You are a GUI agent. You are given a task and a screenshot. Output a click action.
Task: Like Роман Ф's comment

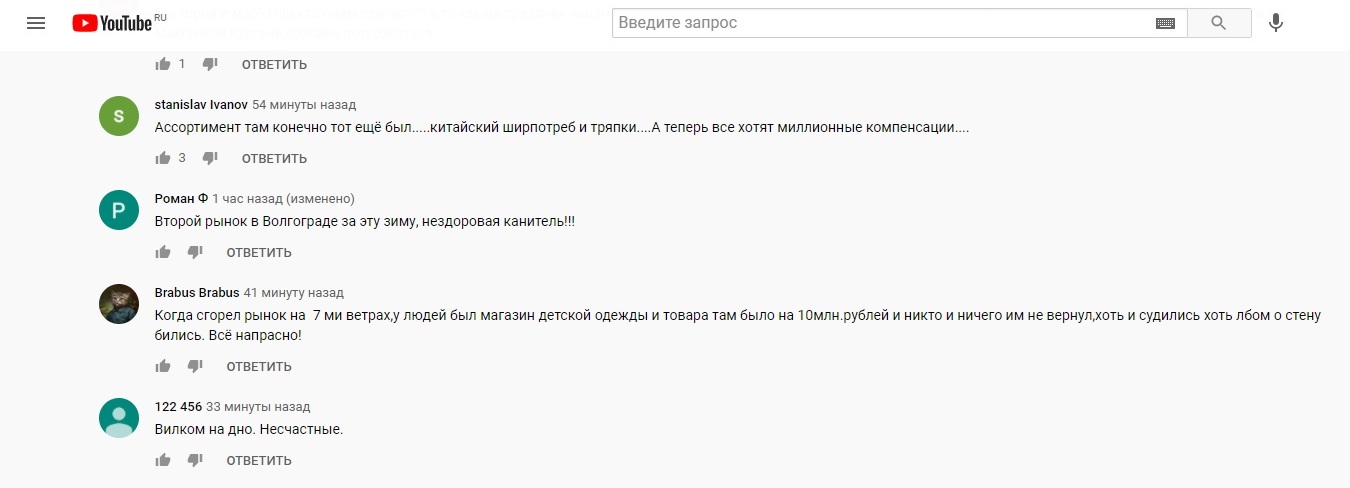(x=163, y=252)
